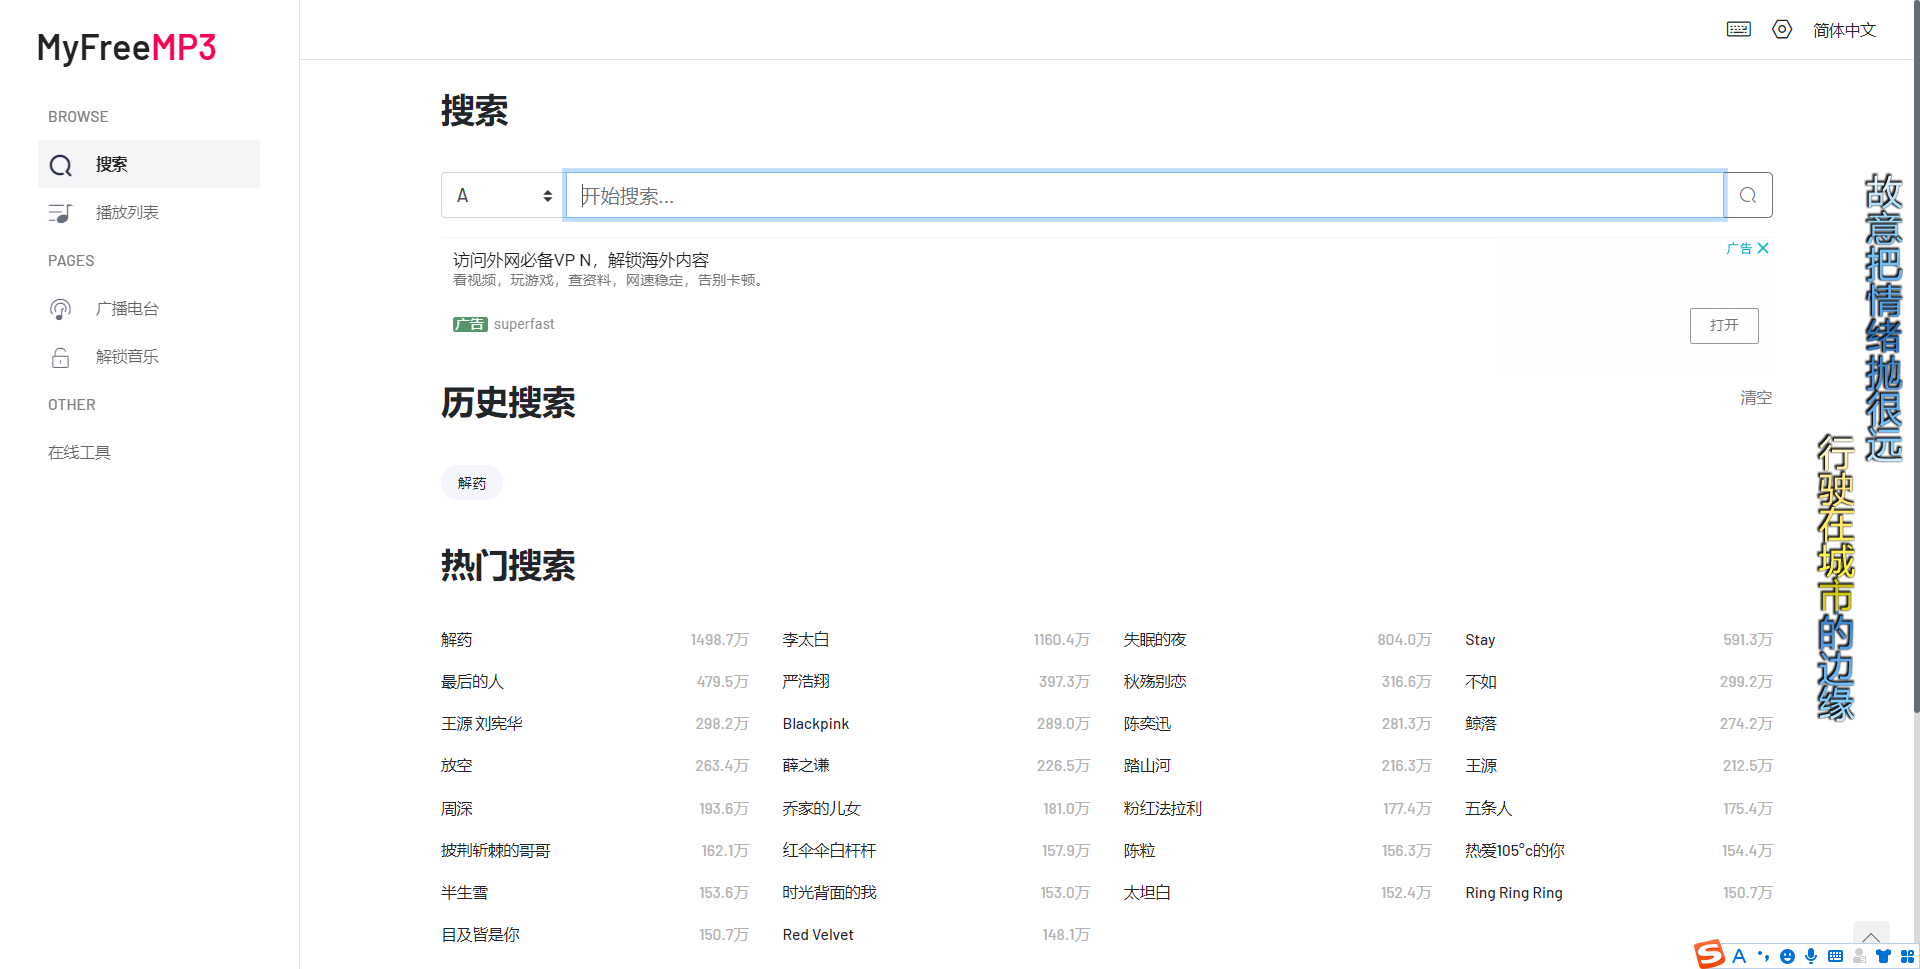Click the 广播电台 radio icon
The image size is (1920, 969).
(60, 308)
